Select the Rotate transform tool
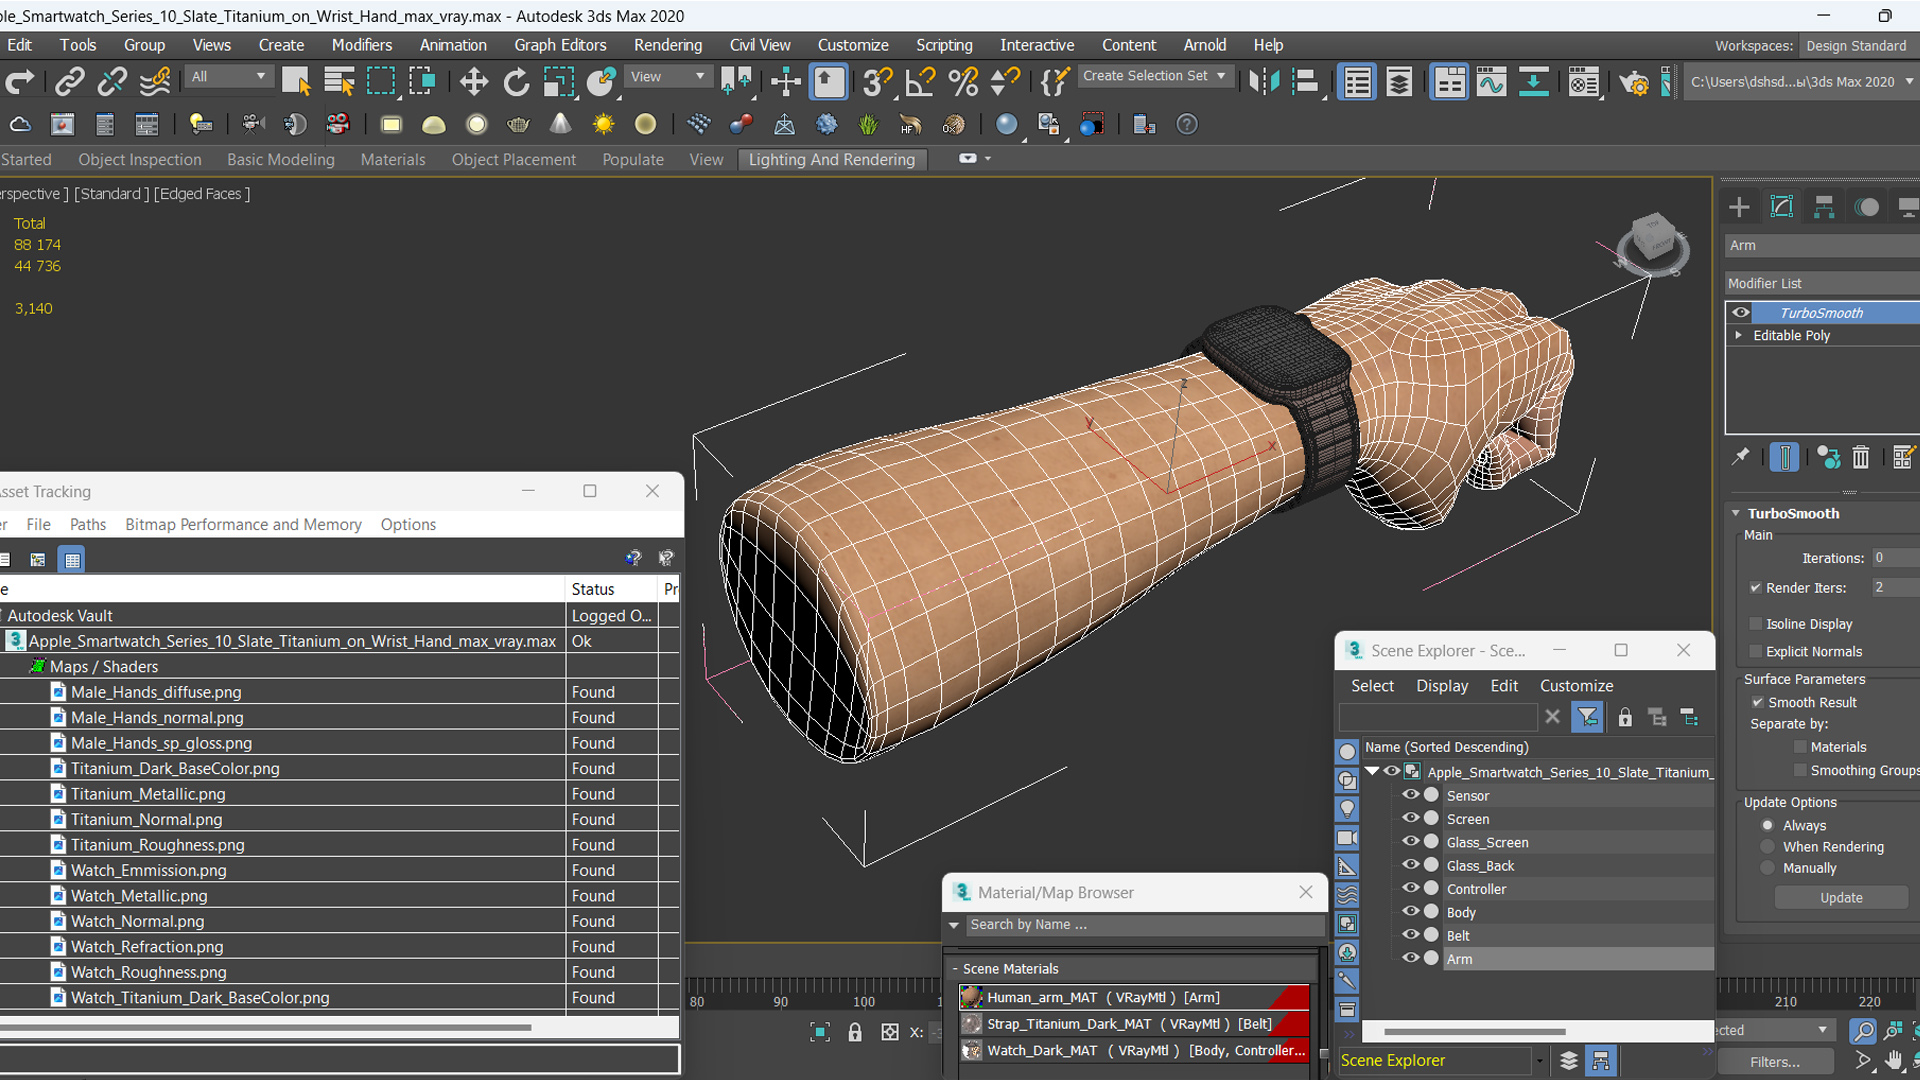This screenshot has height=1080, width=1920. [516, 81]
